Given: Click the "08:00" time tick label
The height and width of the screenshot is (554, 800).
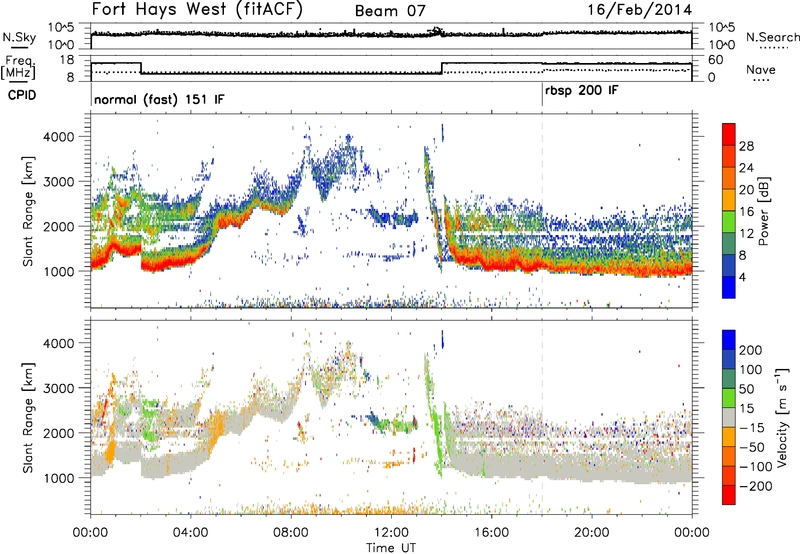Looking at the screenshot, I should point(291,533).
